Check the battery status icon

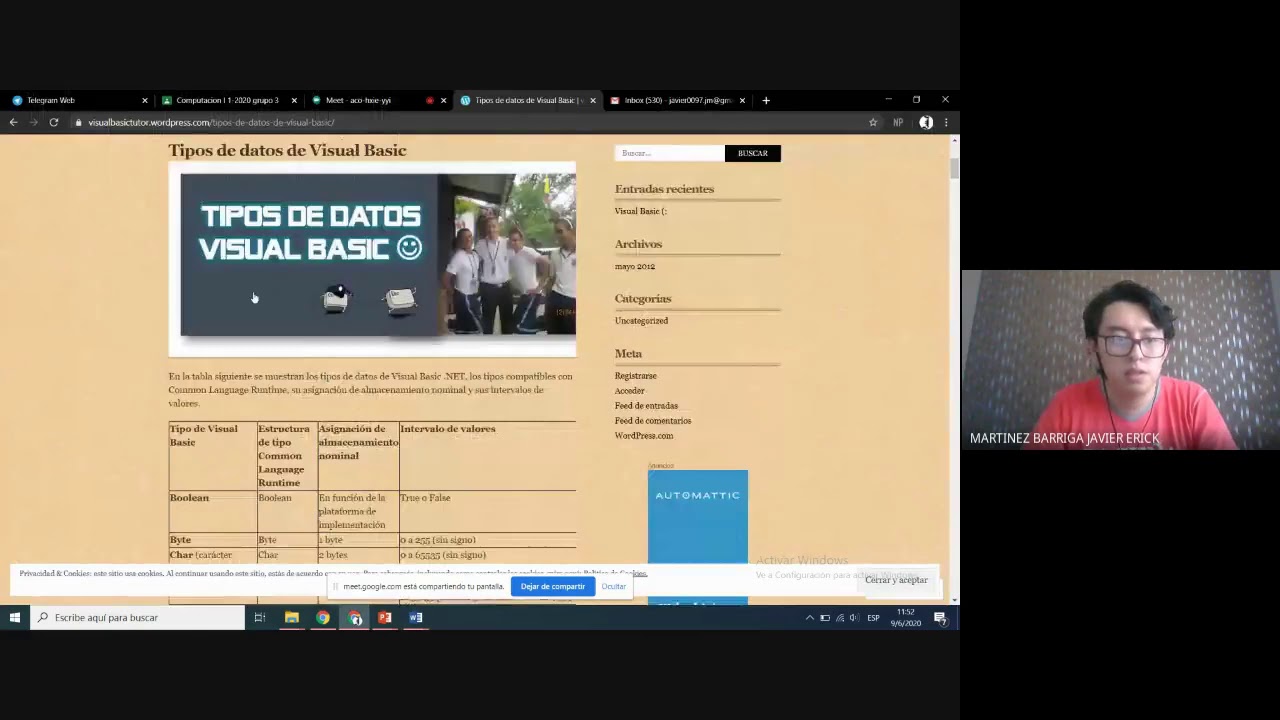(x=825, y=618)
